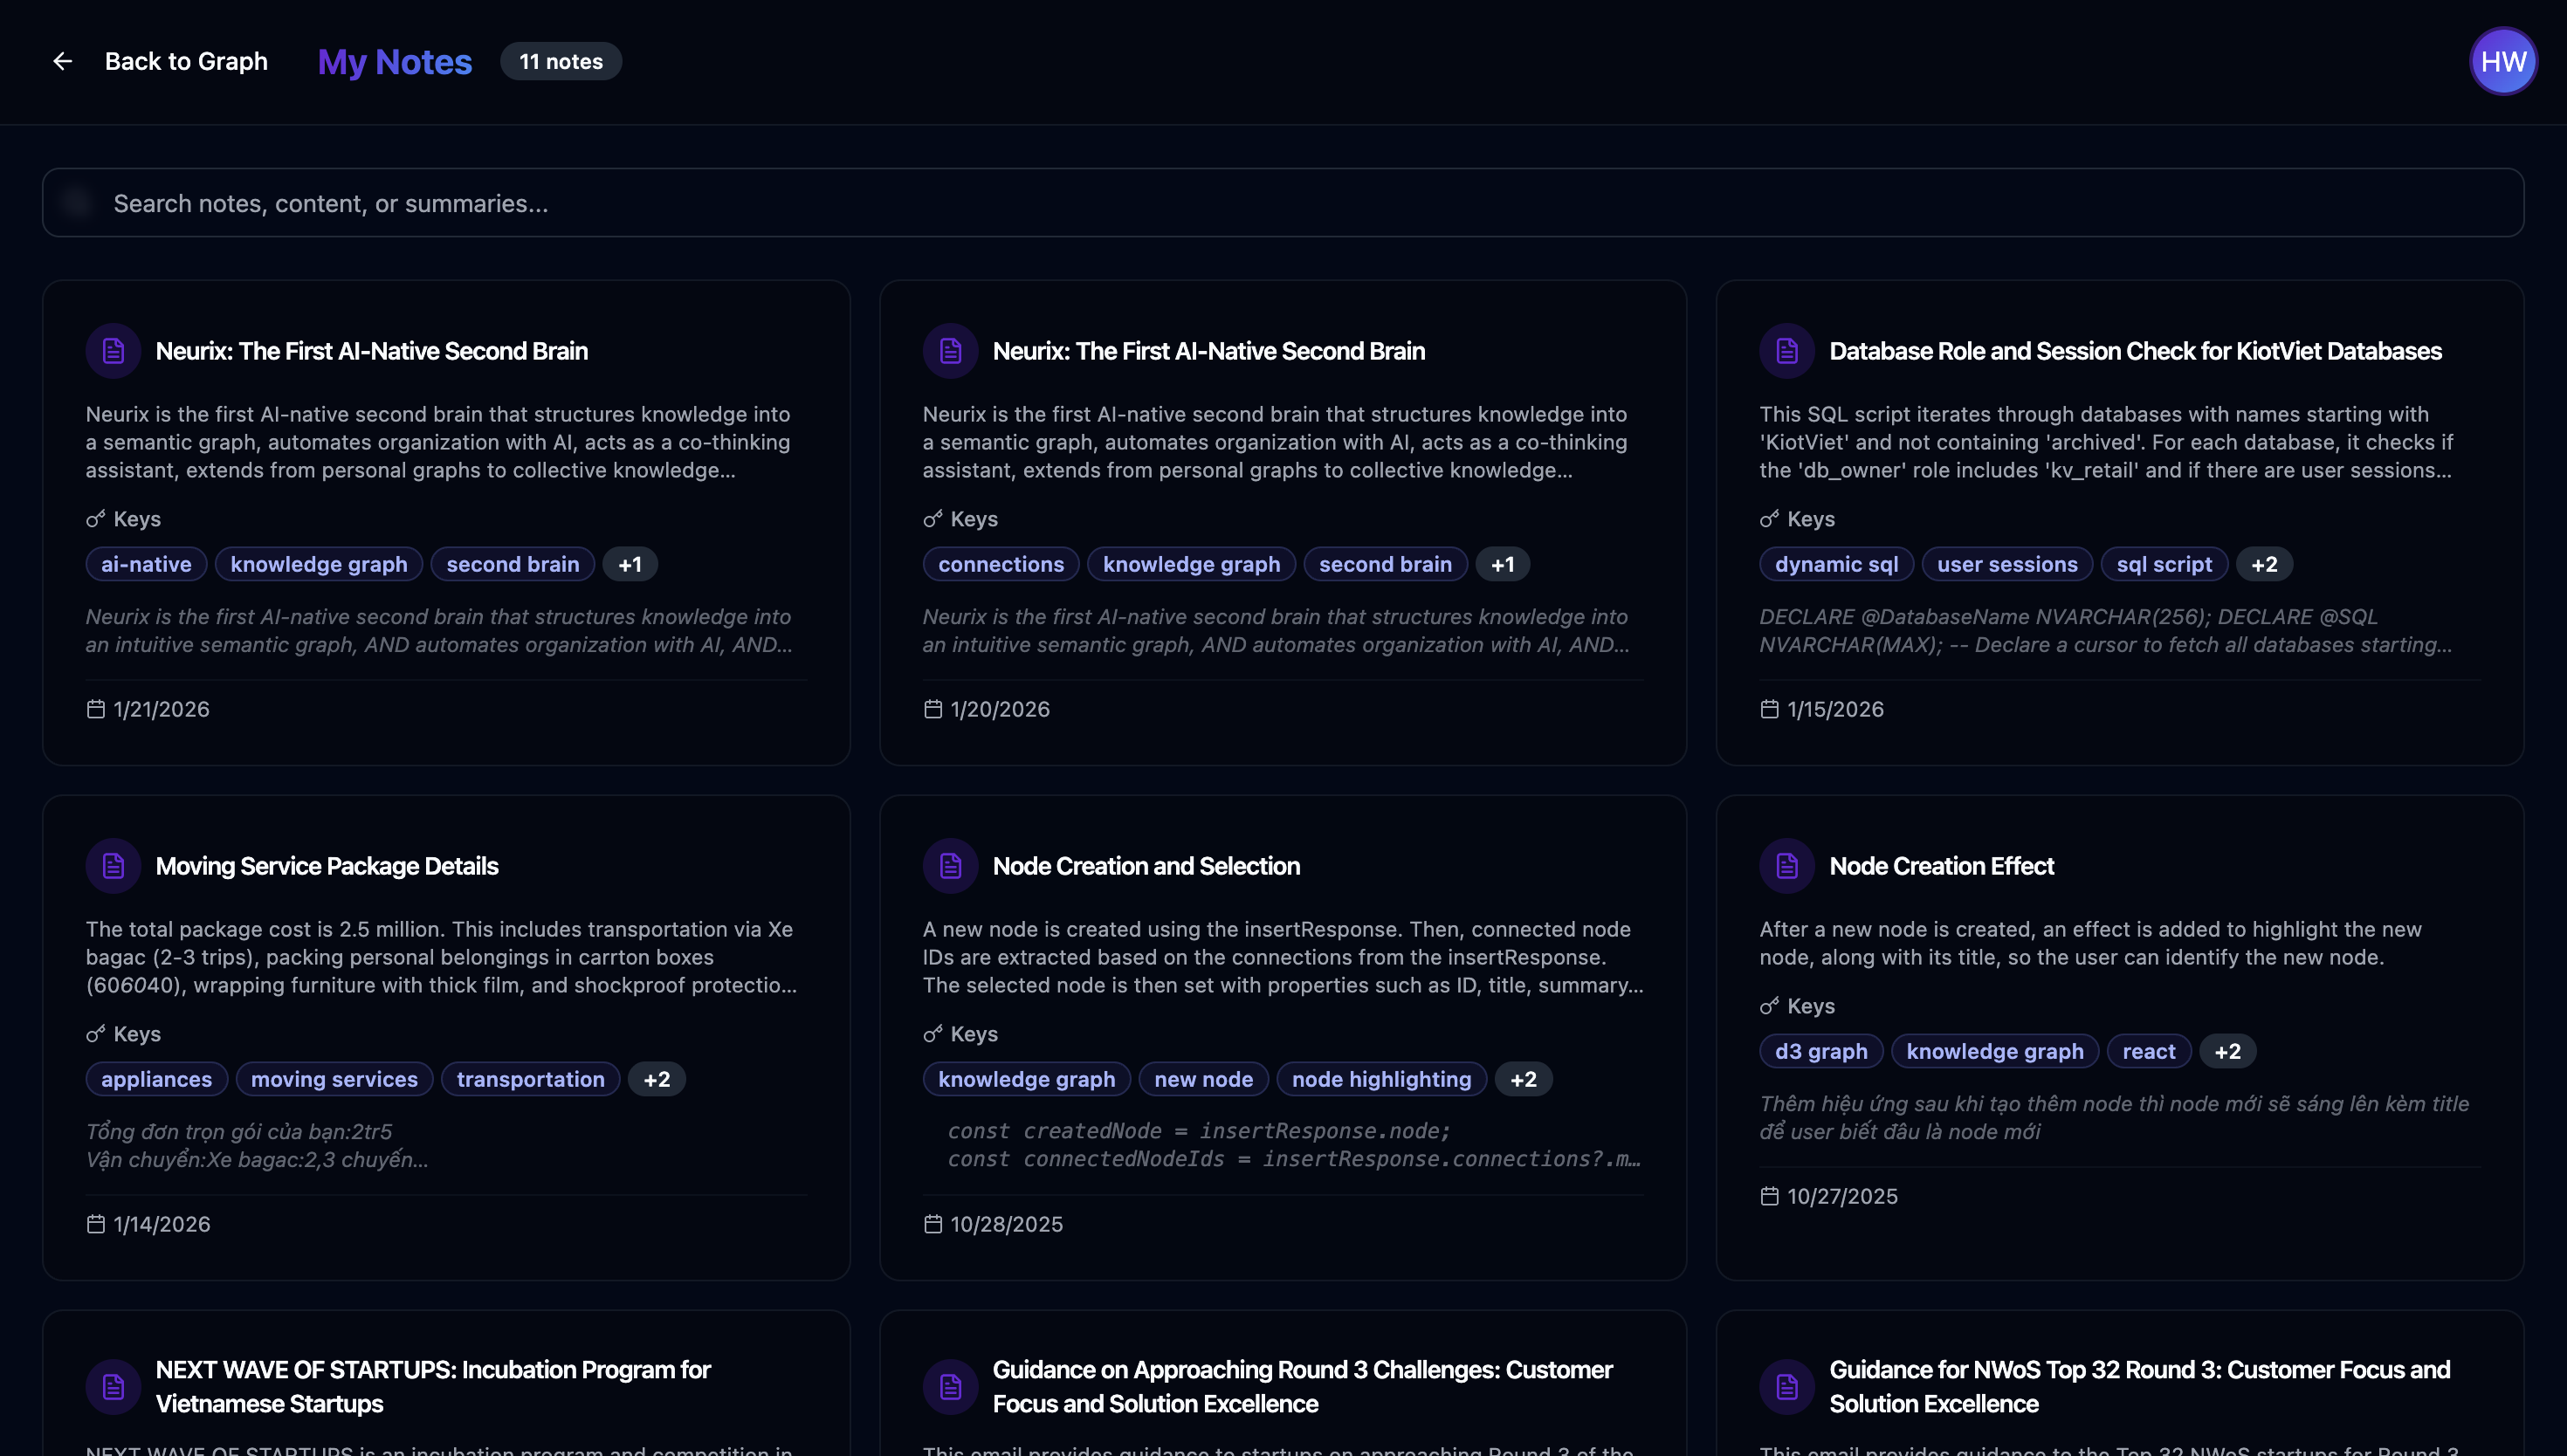Open the HW user avatar
The image size is (2567, 1456).
(x=2502, y=62)
